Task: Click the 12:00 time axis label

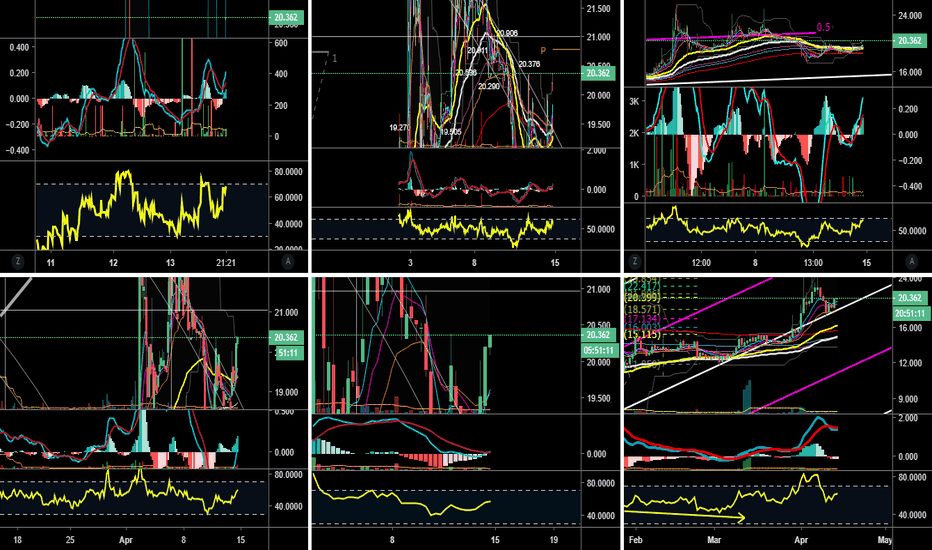Action: pyautogui.click(x=701, y=263)
